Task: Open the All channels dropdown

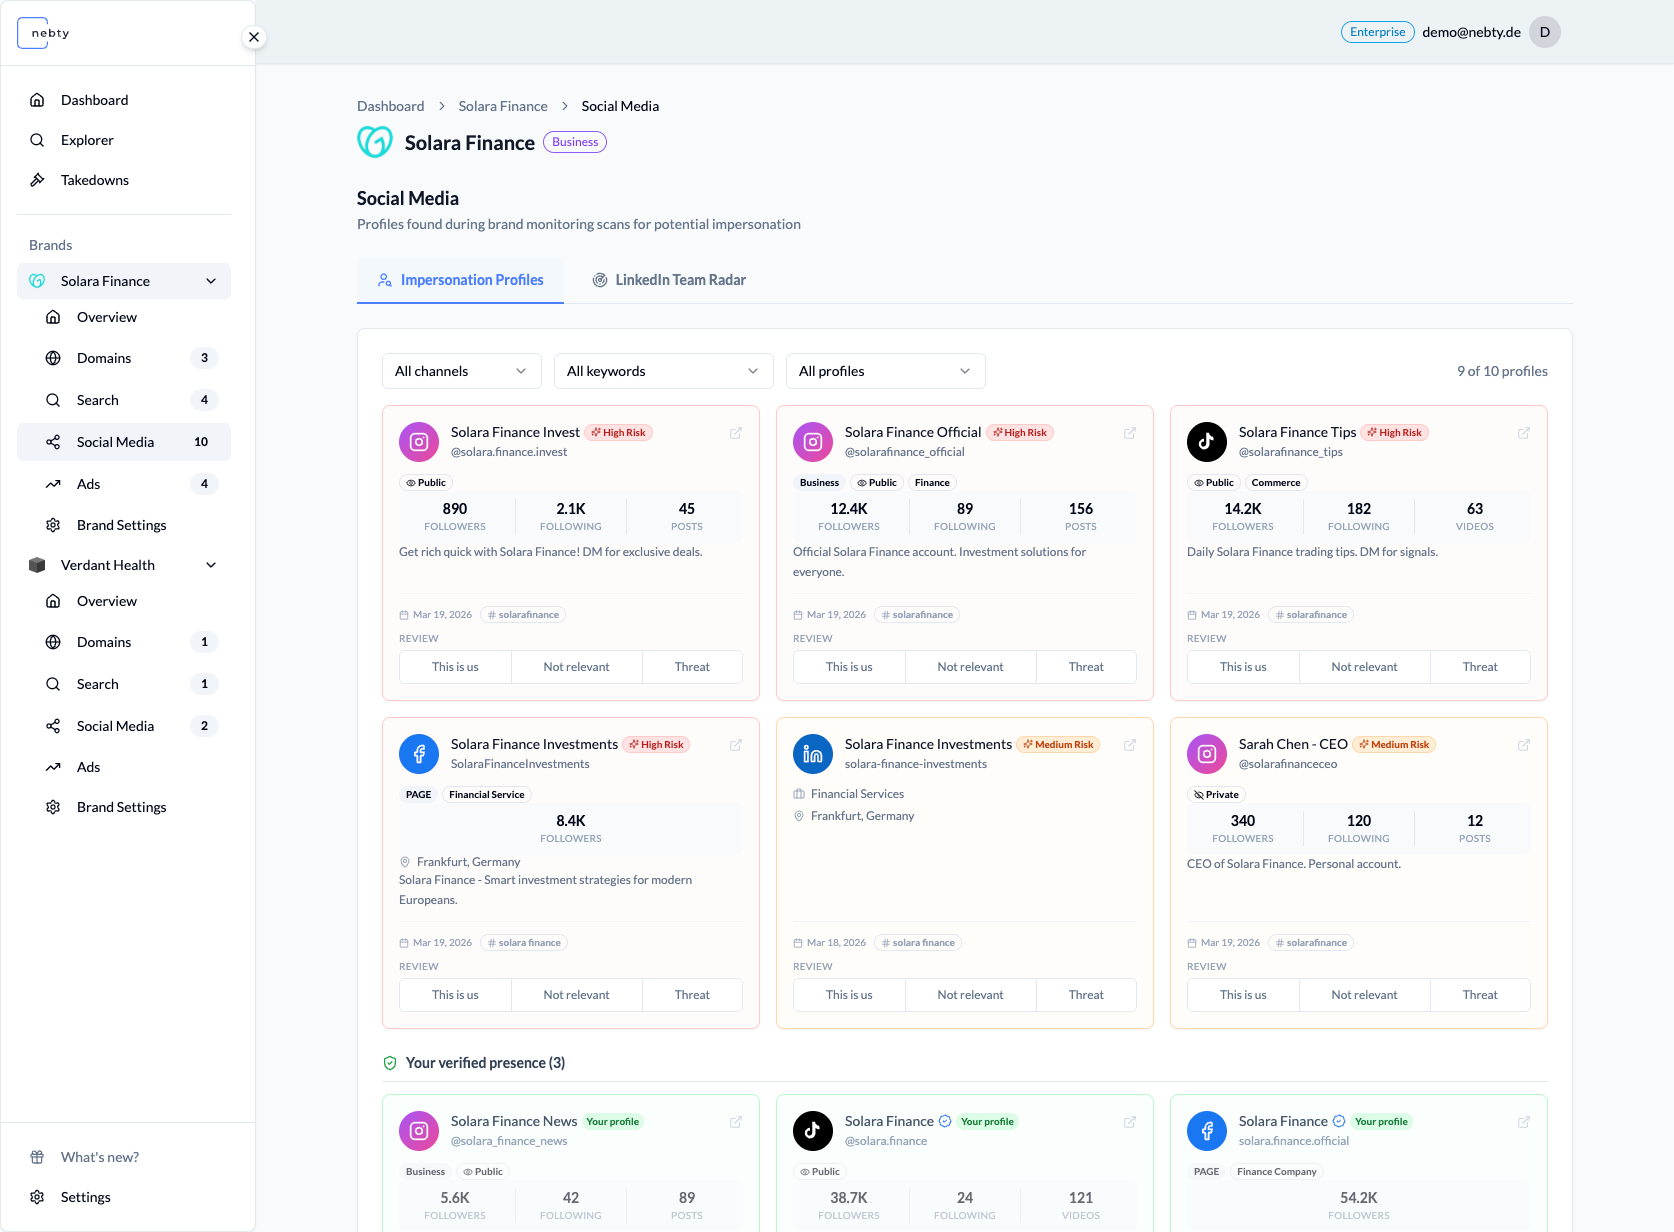Action: pos(462,371)
